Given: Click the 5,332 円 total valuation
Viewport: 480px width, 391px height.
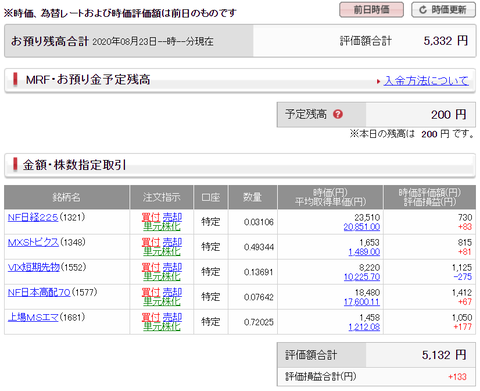Looking at the screenshot, I should pyautogui.click(x=446, y=41).
